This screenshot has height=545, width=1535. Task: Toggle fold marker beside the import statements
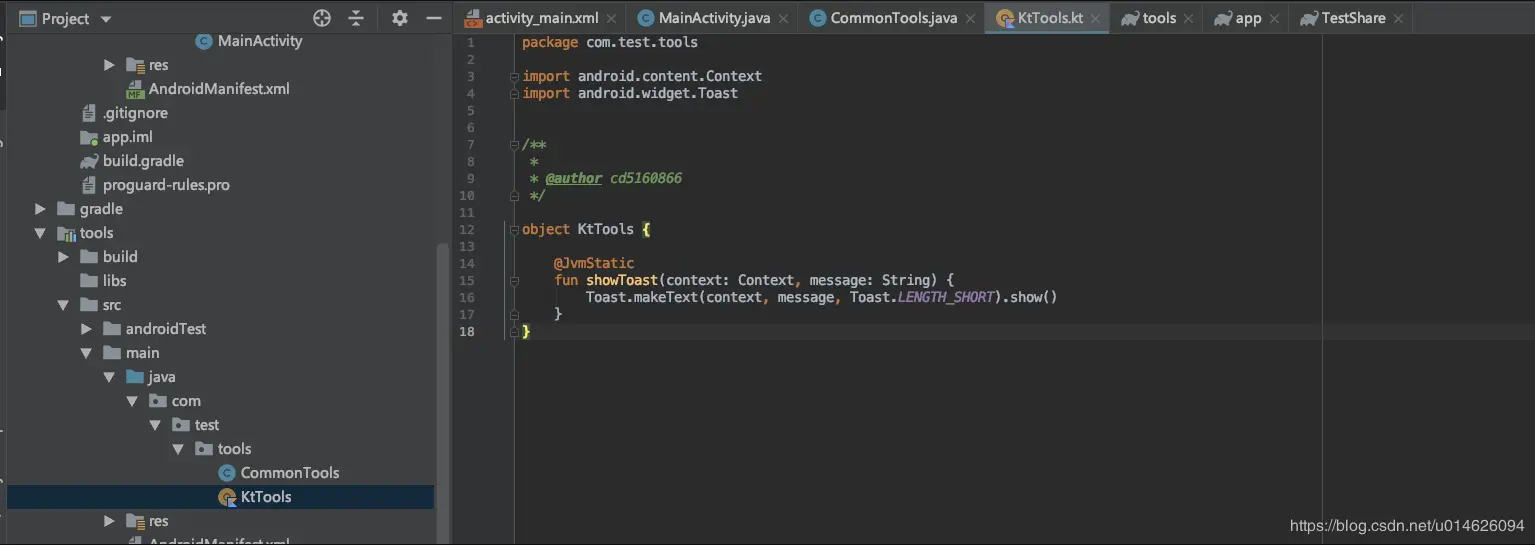[x=513, y=76]
